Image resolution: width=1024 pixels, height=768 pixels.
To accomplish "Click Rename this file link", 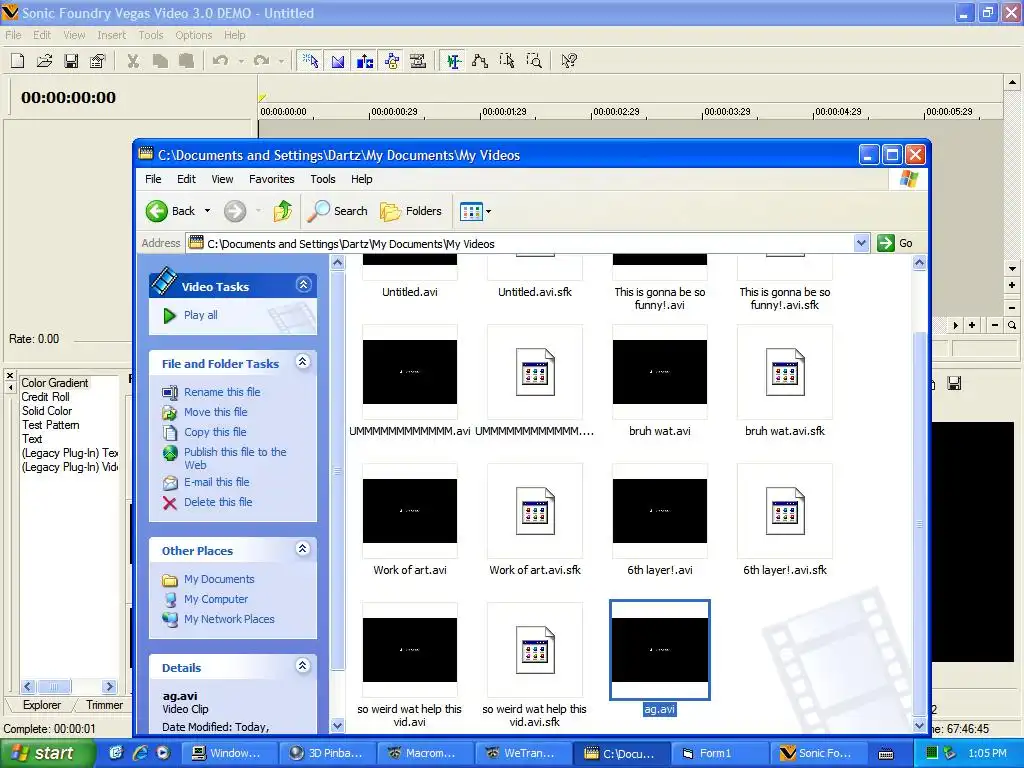I will tap(222, 392).
